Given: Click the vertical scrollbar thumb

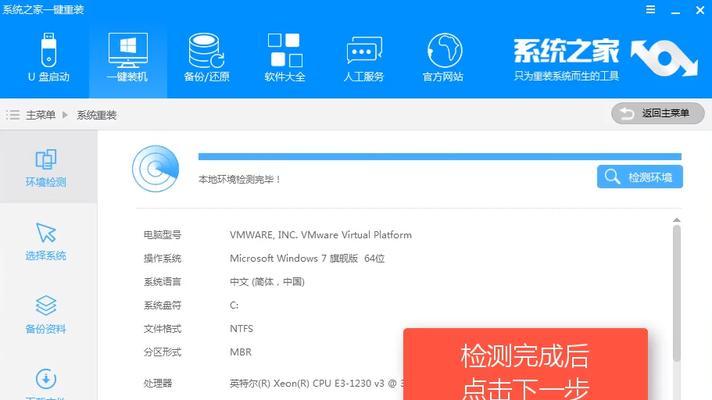Looking at the screenshot, I should click(x=677, y=293).
